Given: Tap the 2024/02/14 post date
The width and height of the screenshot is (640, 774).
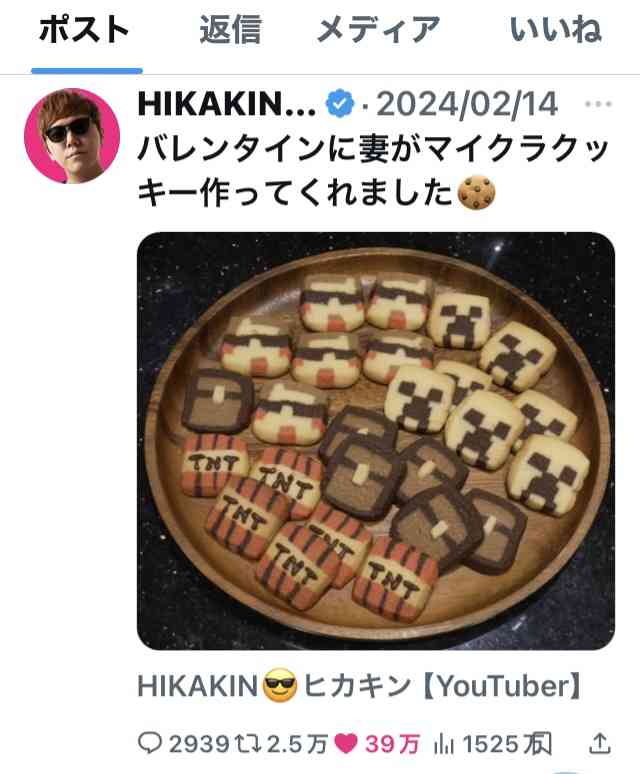Looking at the screenshot, I should (467, 105).
